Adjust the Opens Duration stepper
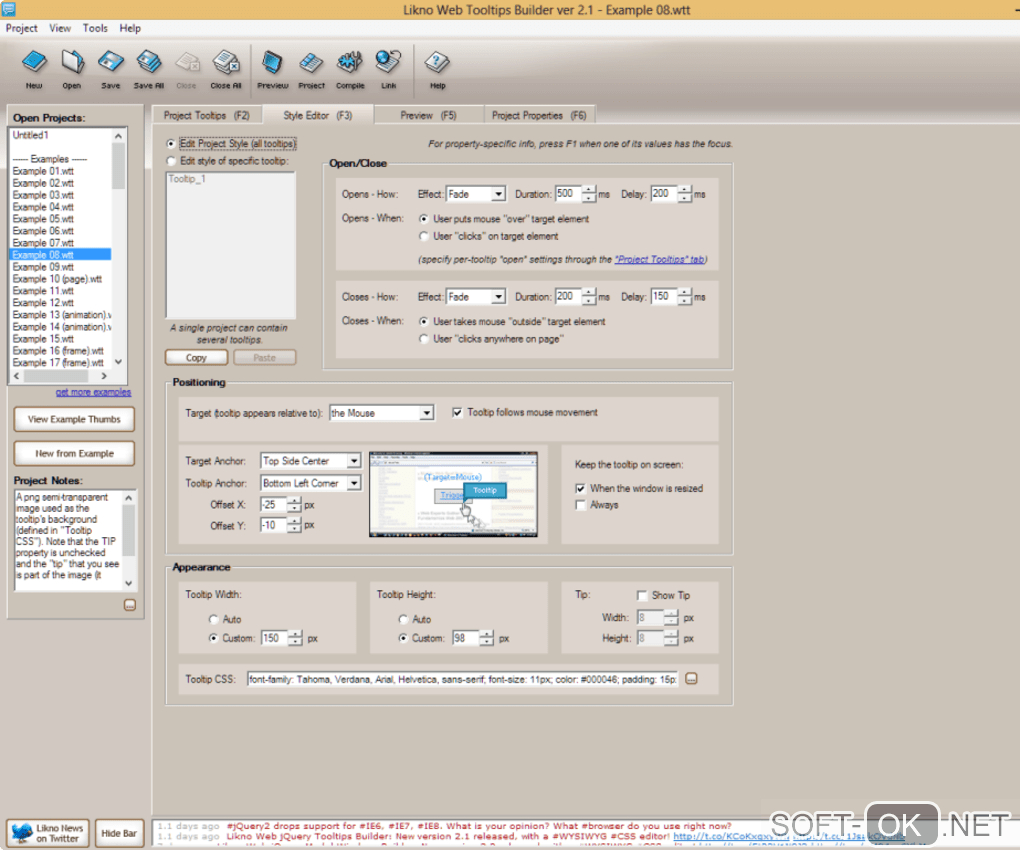The image size is (1020, 850). [589, 194]
